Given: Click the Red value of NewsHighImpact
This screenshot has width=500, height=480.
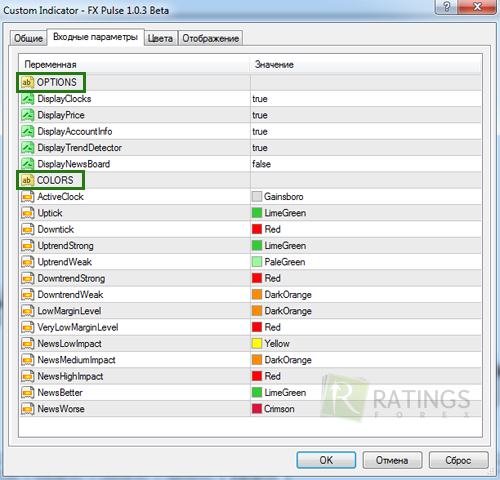Looking at the screenshot, I should pos(273,376).
